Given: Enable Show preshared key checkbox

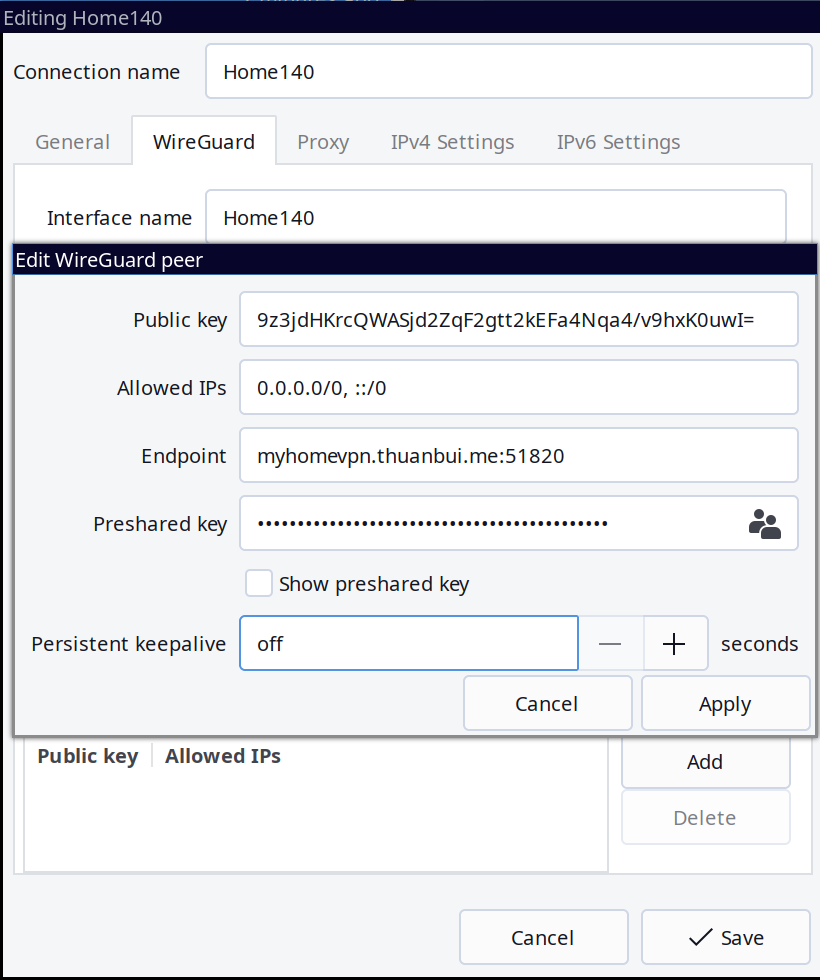Looking at the screenshot, I should click(259, 584).
